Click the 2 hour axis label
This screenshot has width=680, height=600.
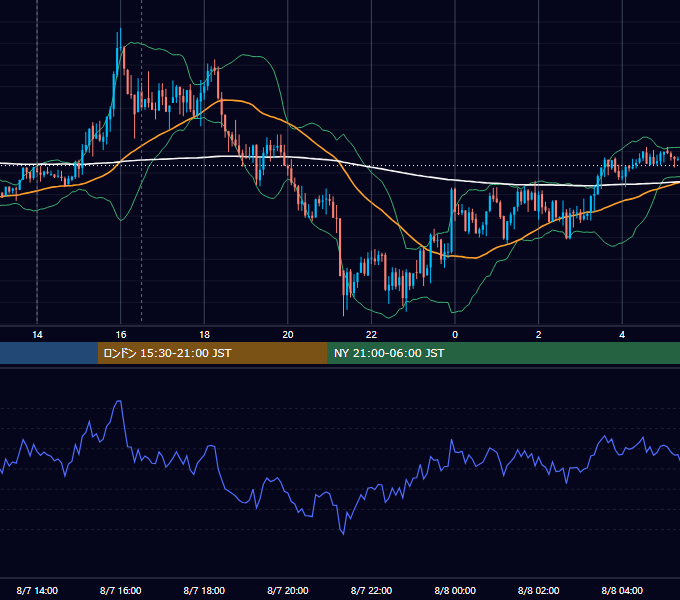[x=539, y=334]
